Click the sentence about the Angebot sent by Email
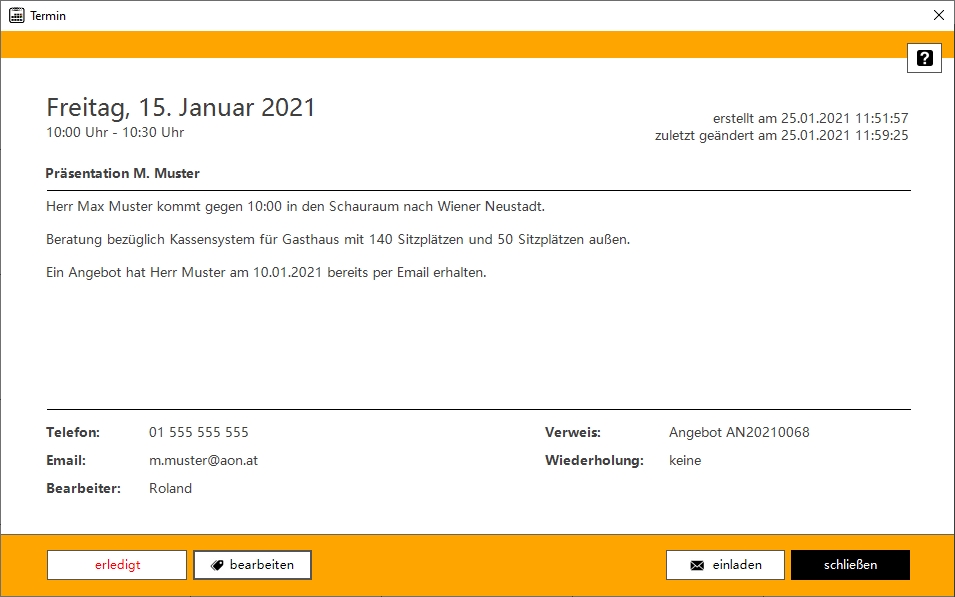 [266, 273]
